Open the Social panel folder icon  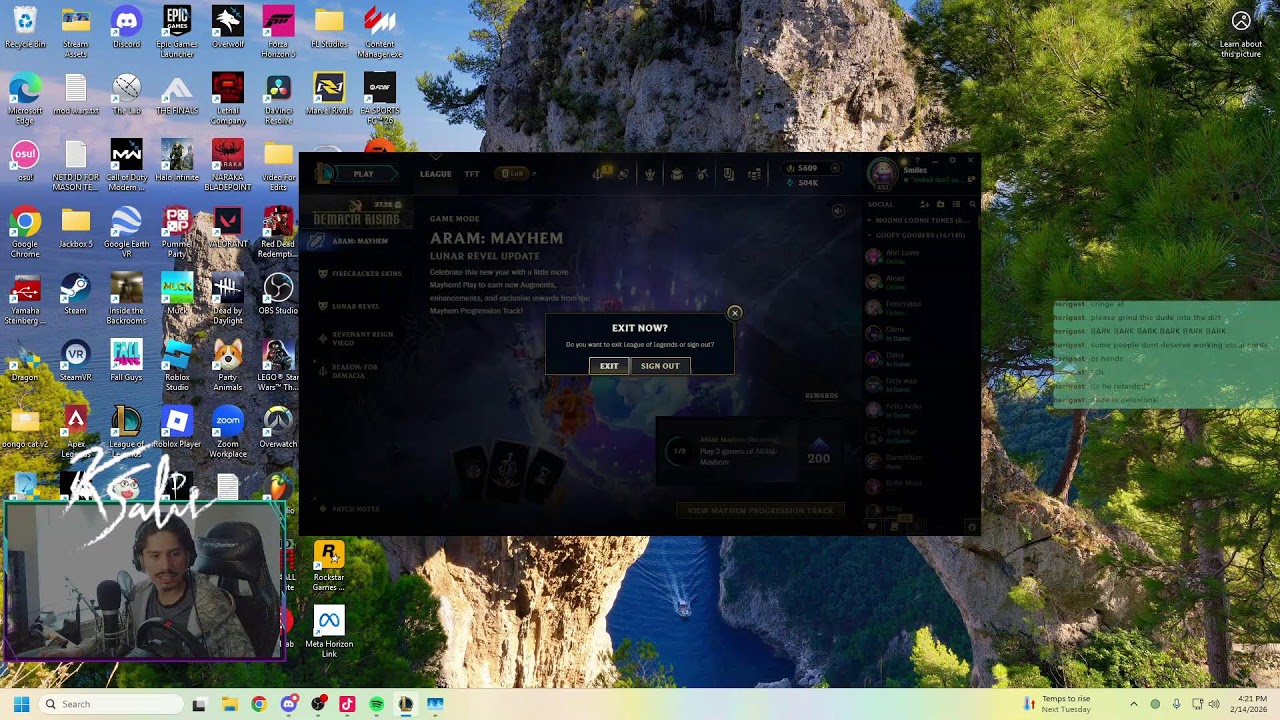[940, 204]
